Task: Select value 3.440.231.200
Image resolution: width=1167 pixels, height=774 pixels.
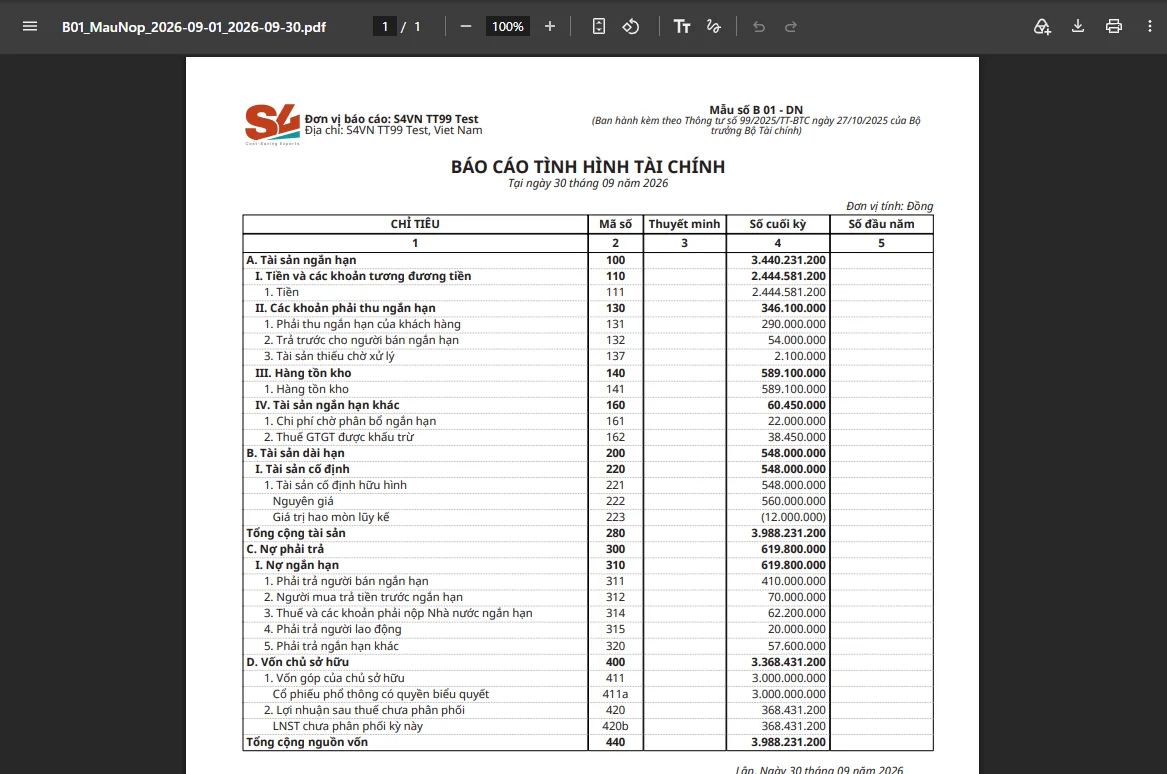Action: [788, 260]
